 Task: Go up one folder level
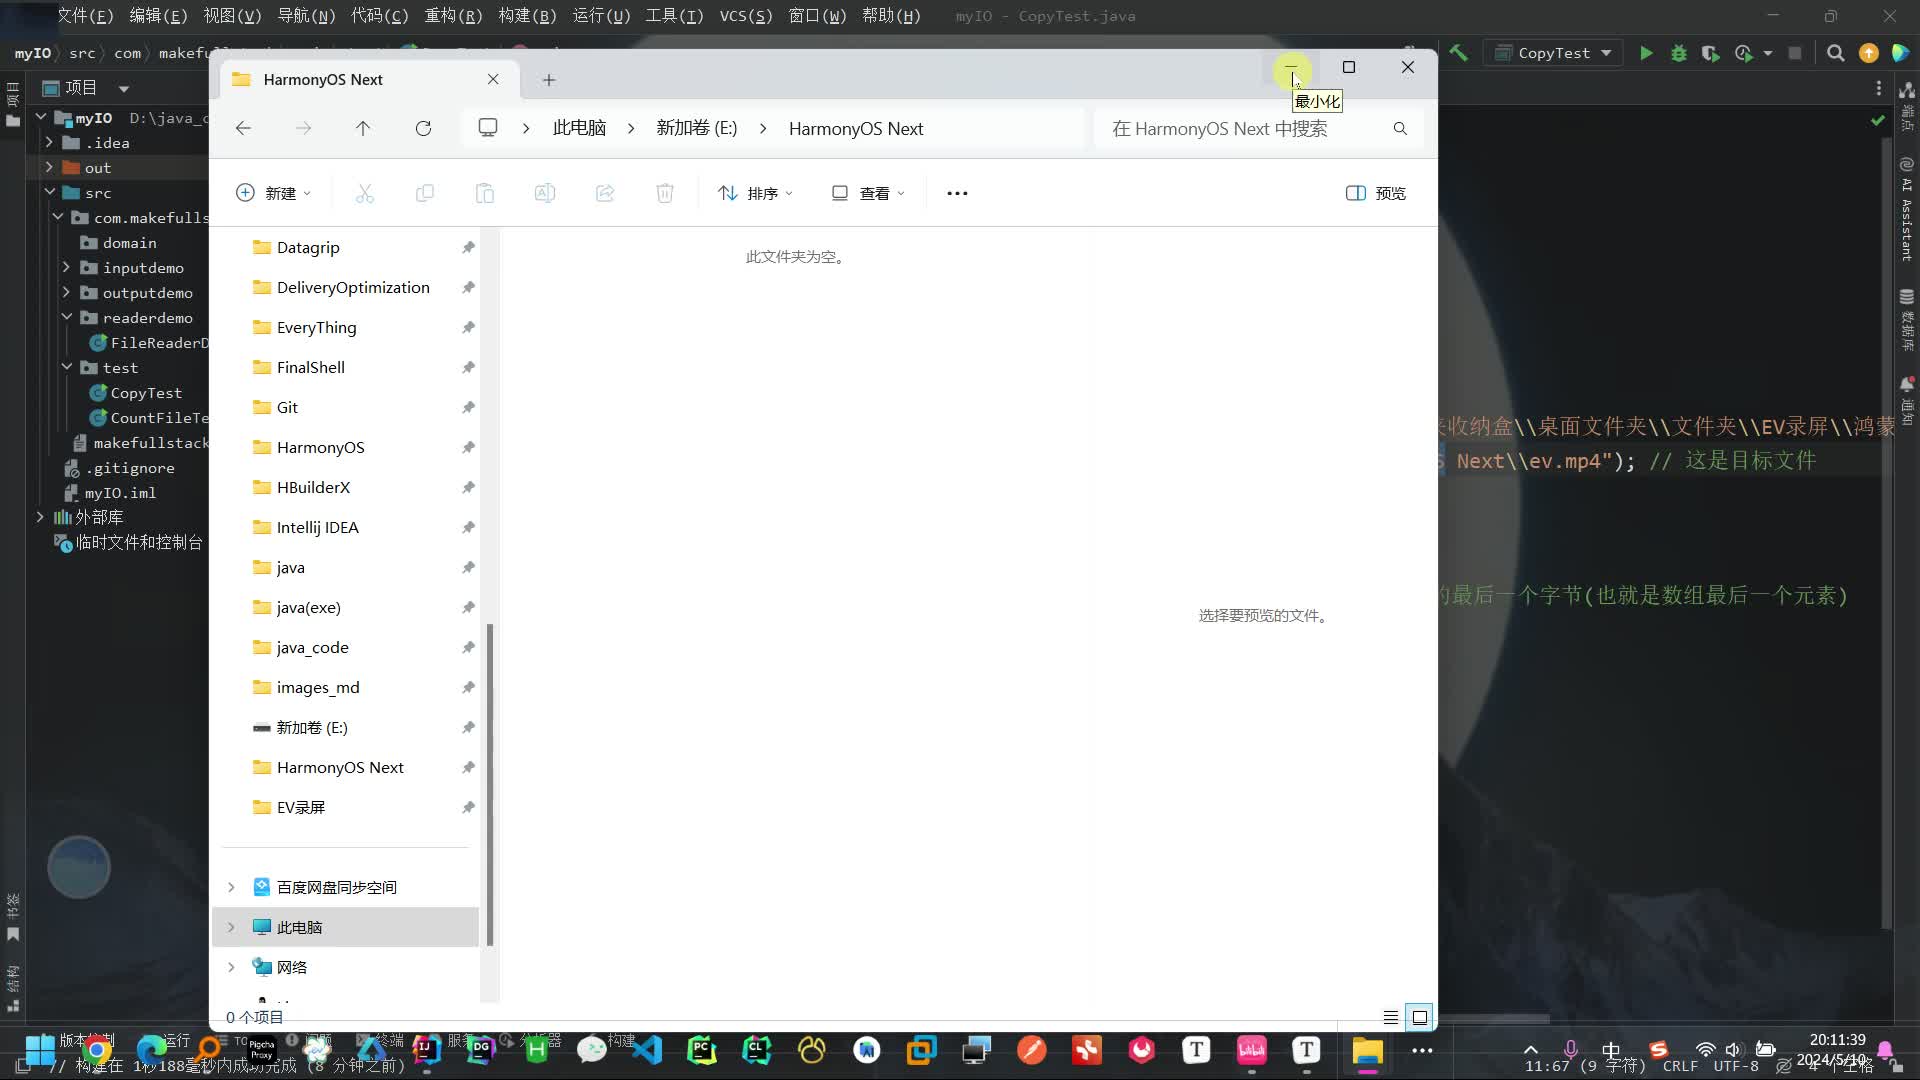click(x=363, y=128)
